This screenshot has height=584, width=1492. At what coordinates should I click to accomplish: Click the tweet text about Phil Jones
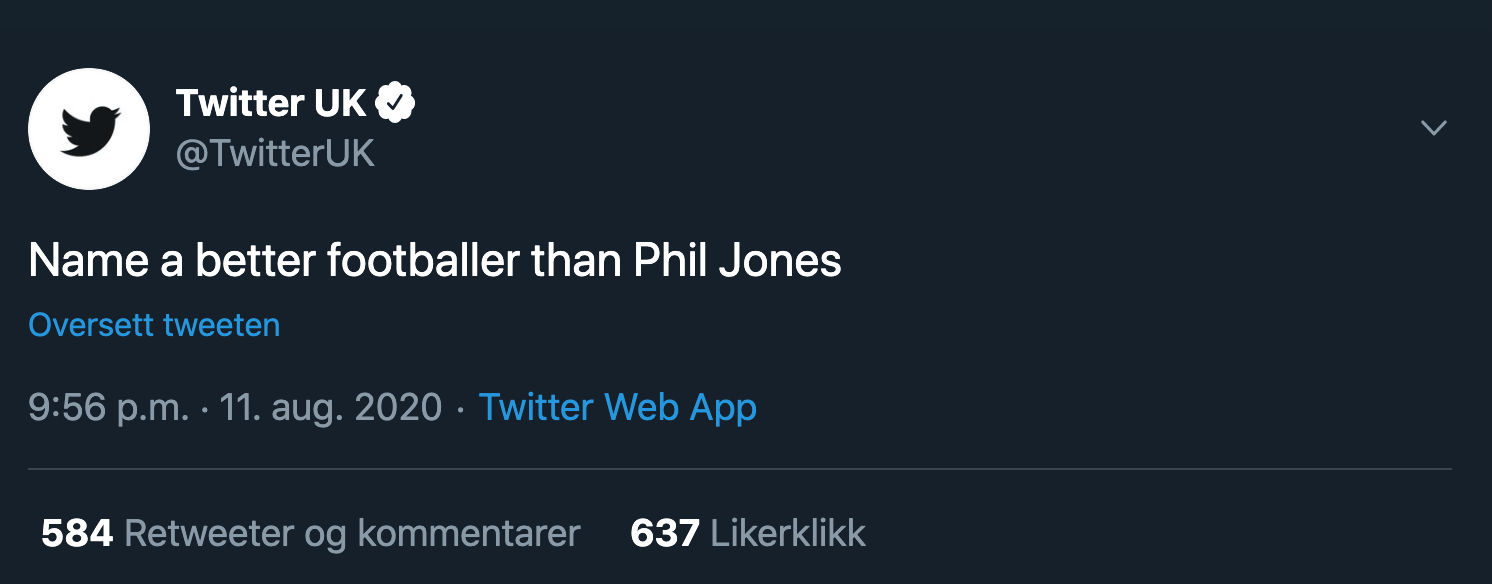[x=435, y=260]
